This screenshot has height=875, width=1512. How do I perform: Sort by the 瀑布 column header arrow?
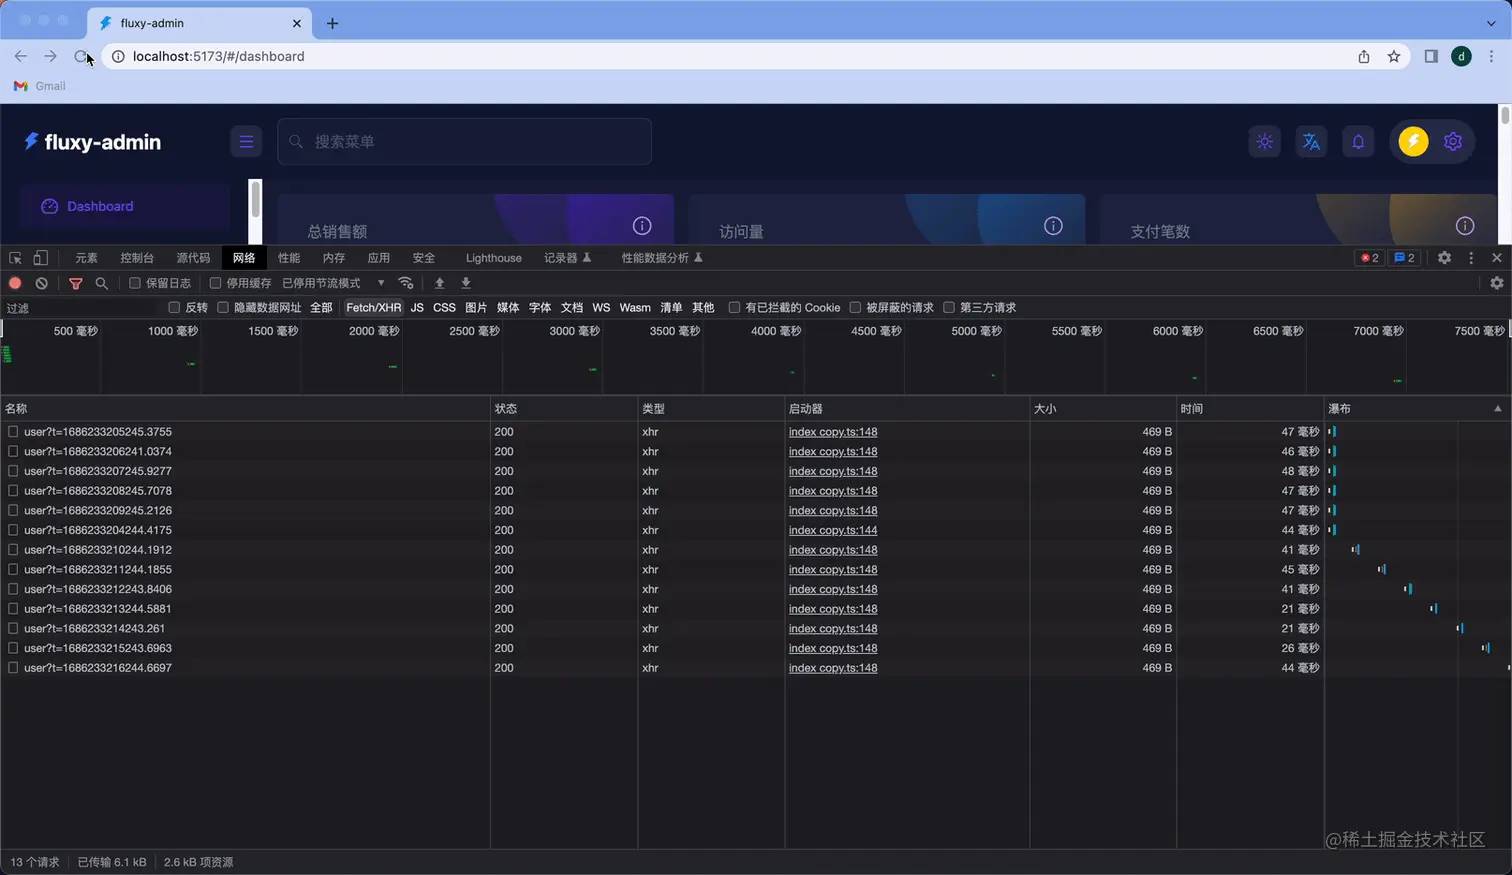click(x=1497, y=408)
